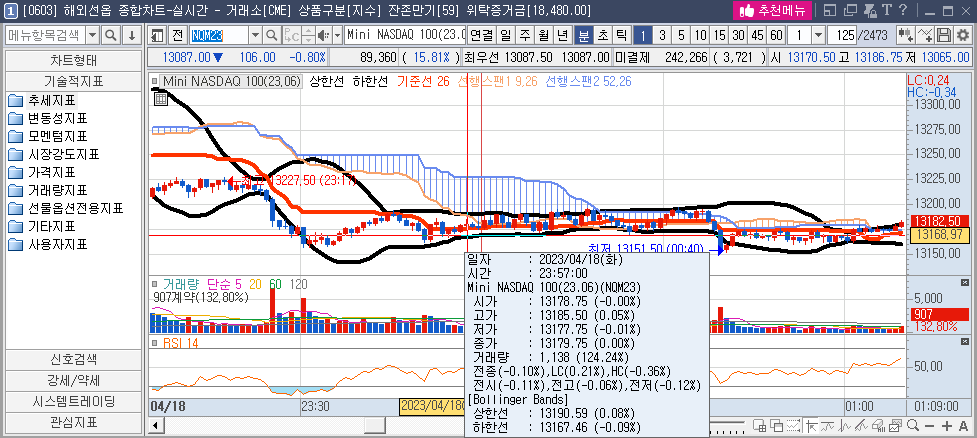Click the bar count field showing 125
The width and height of the screenshot is (977, 438).
pyautogui.click(x=842, y=35)
